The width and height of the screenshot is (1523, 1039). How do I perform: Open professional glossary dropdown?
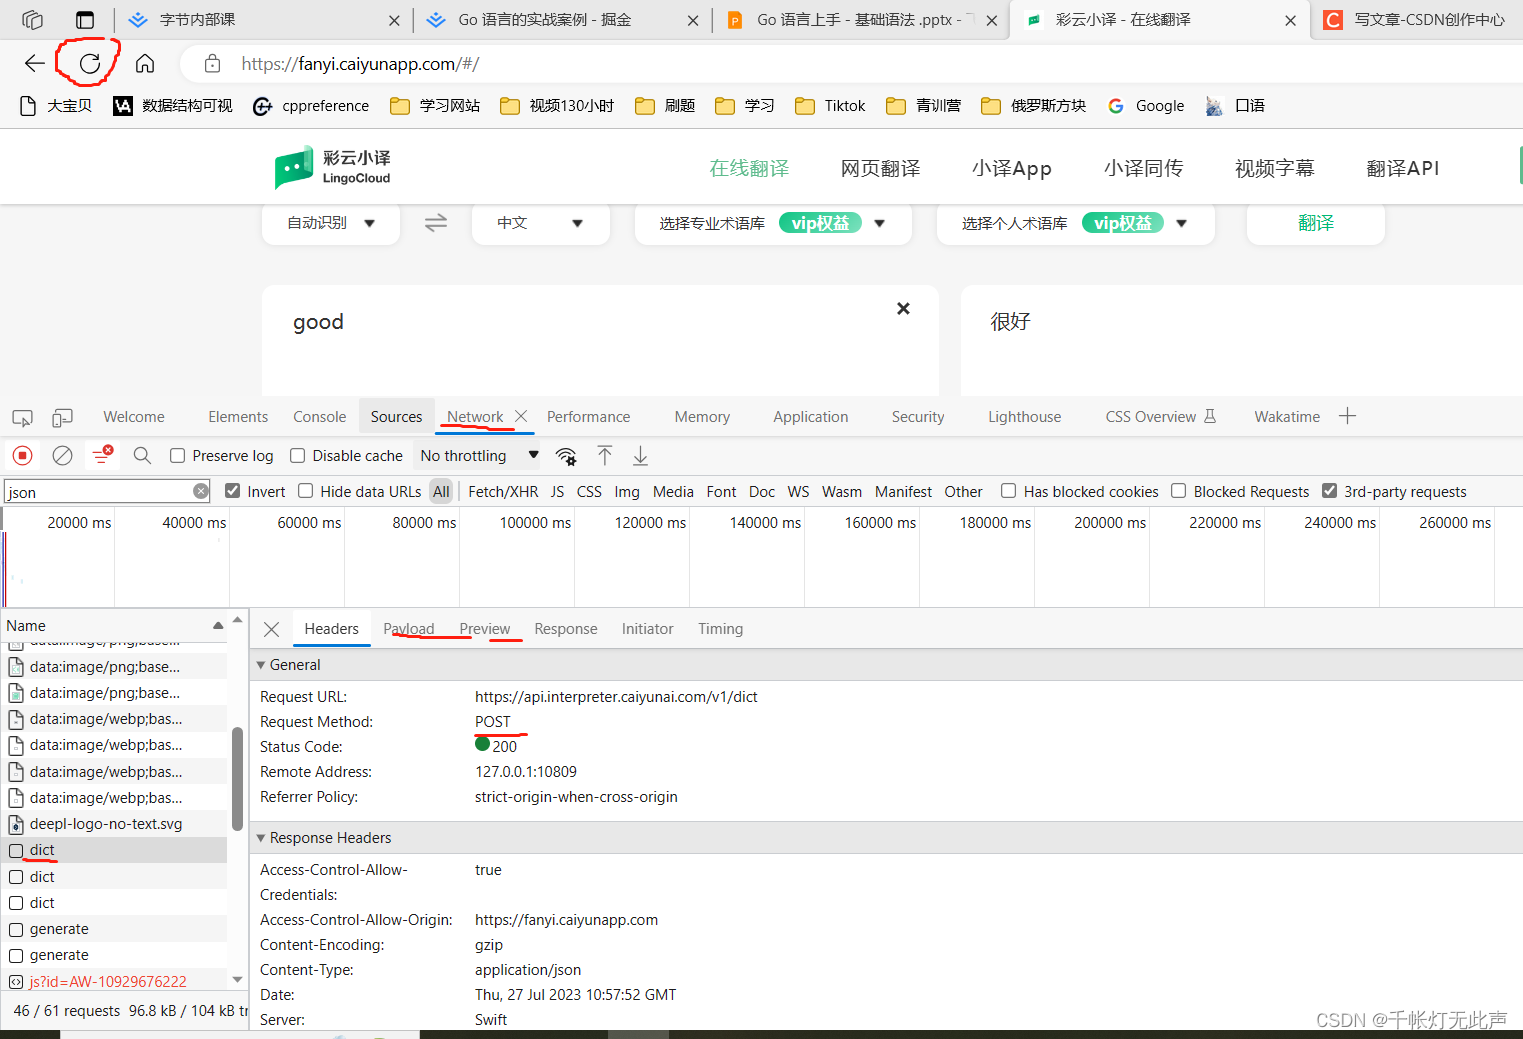(x=773, y=223)
